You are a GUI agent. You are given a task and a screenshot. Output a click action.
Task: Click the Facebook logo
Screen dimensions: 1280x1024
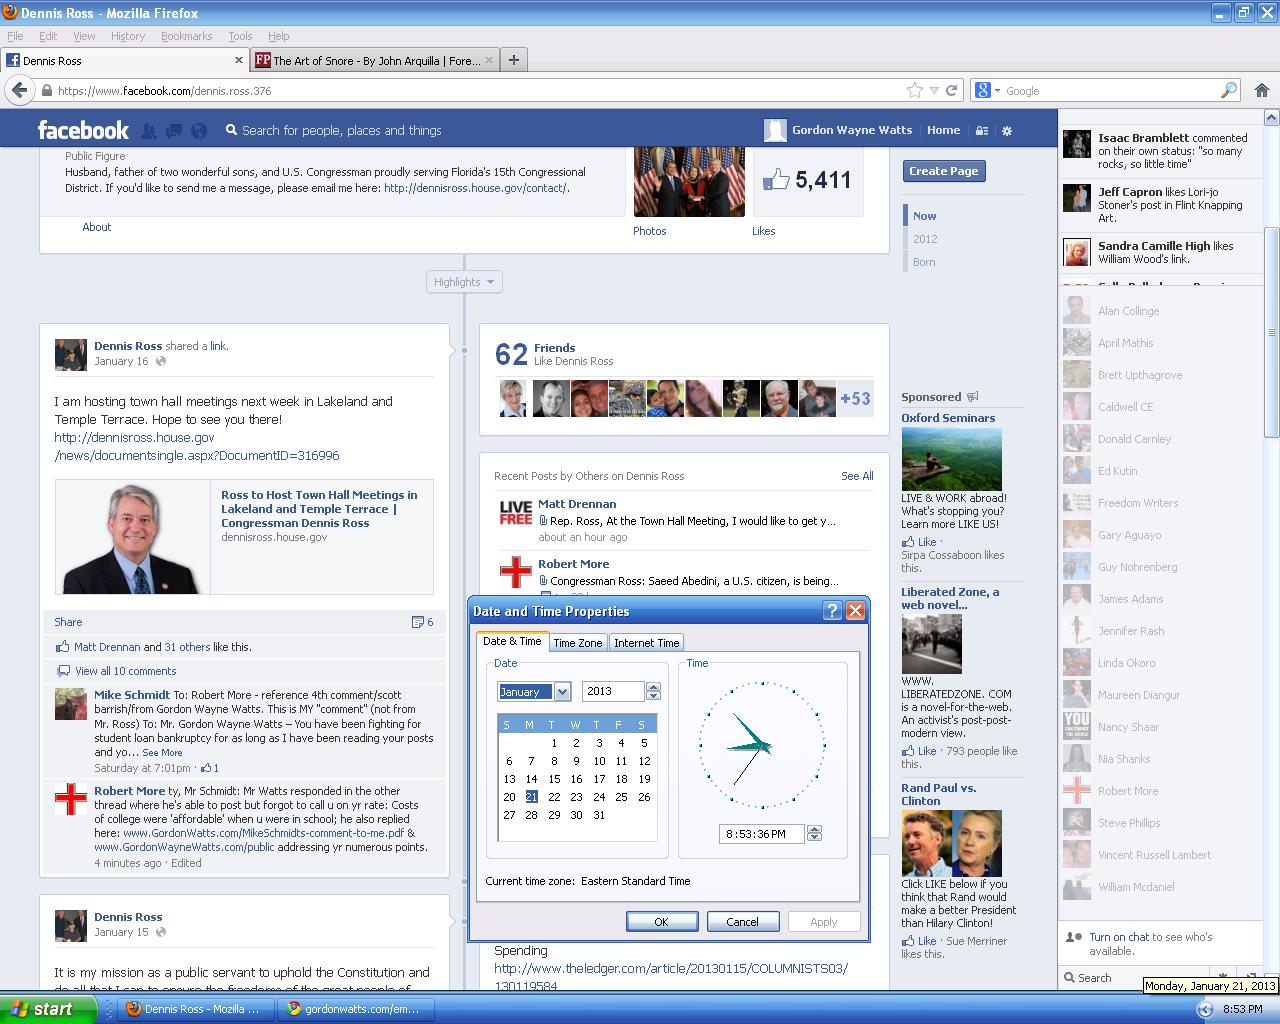point(83,130)
